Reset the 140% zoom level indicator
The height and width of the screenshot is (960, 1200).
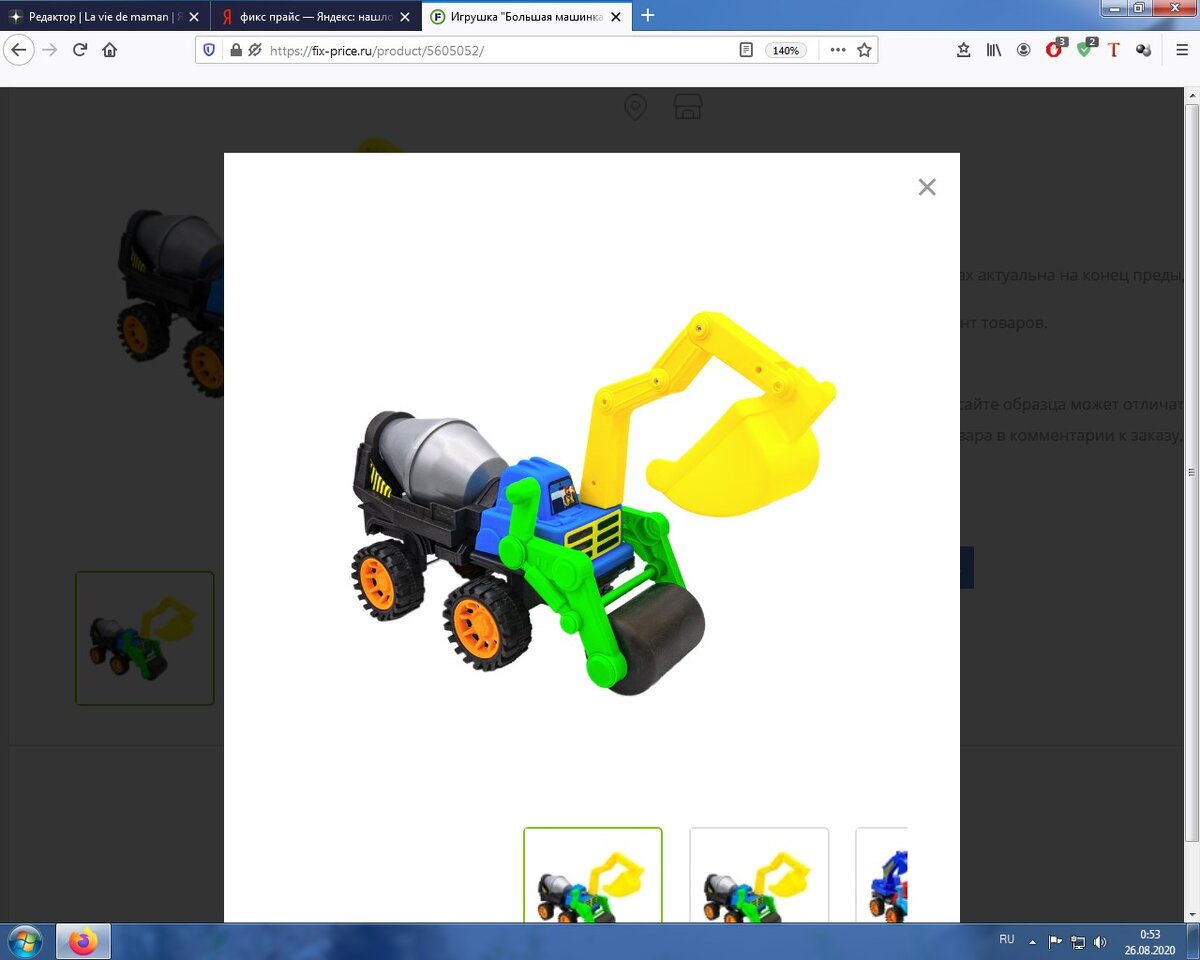[x=786, y=50]
